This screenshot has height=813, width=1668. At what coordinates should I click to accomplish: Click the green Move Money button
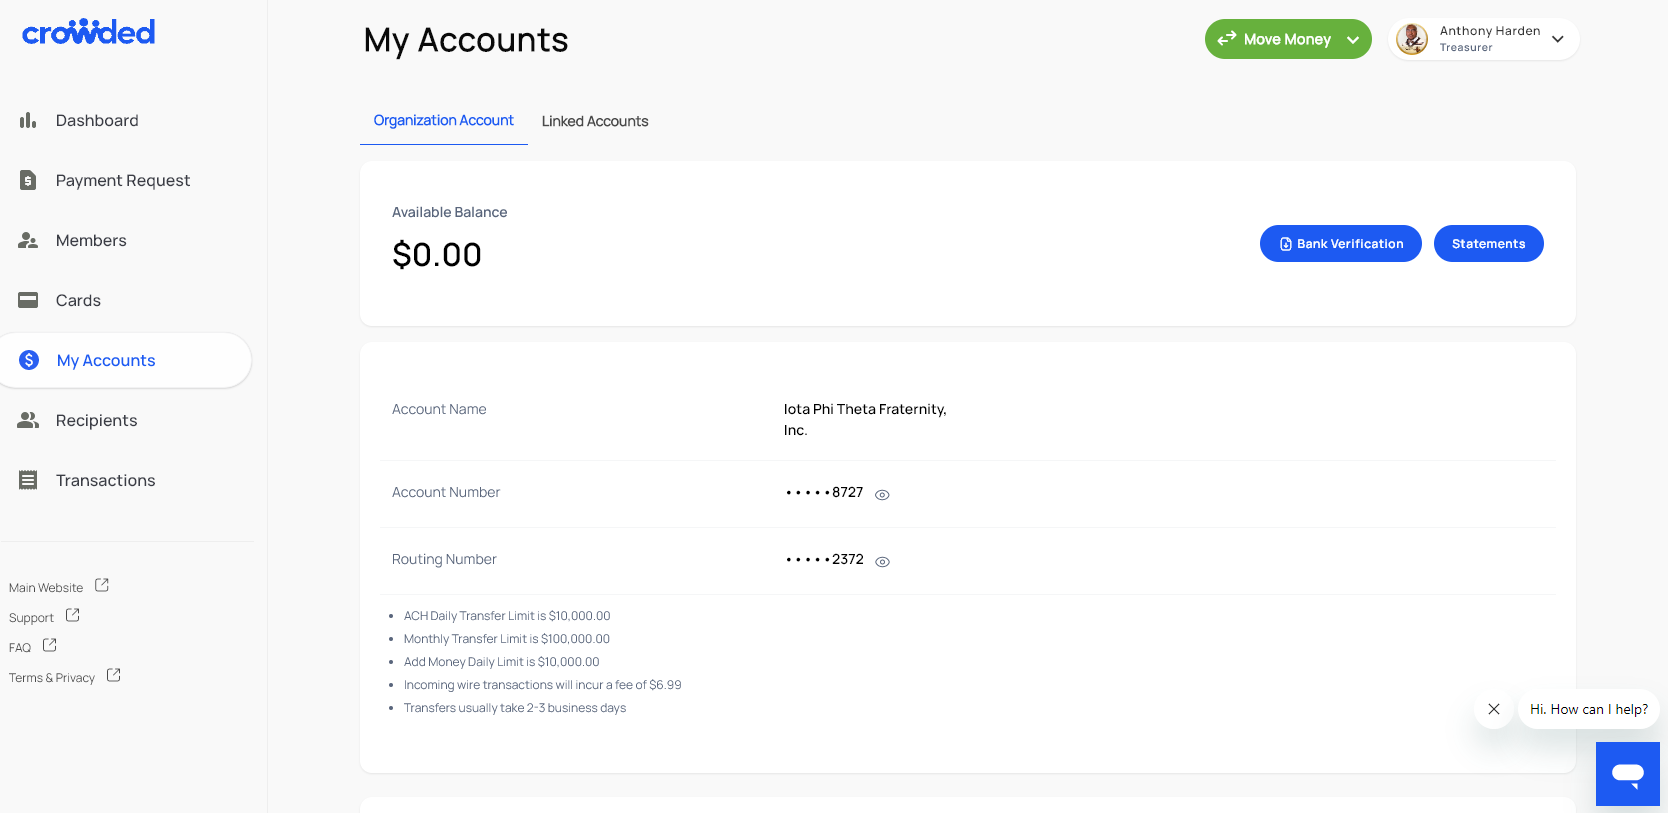pyautogui.click(x=1288, y=39)
